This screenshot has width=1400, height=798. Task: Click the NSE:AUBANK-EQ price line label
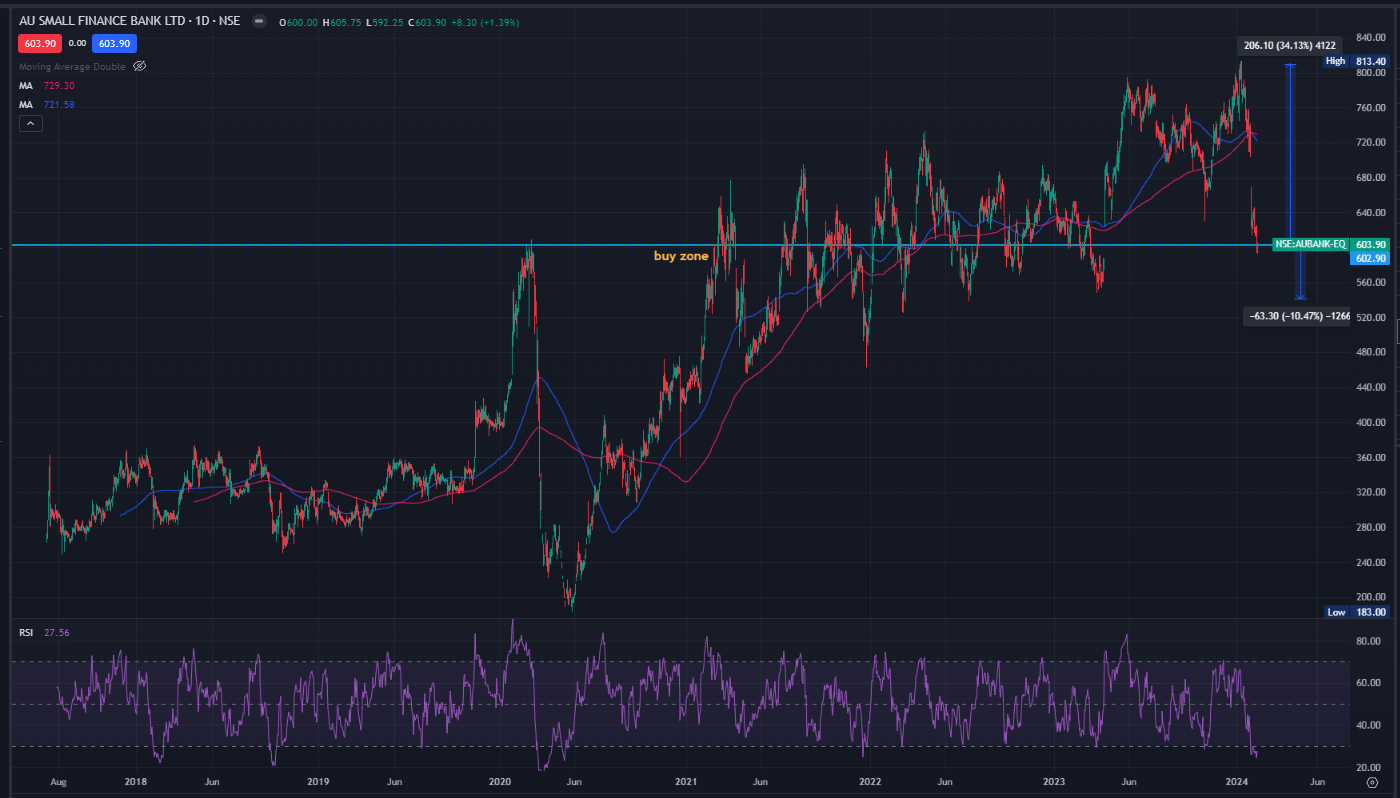(1311, 244)
